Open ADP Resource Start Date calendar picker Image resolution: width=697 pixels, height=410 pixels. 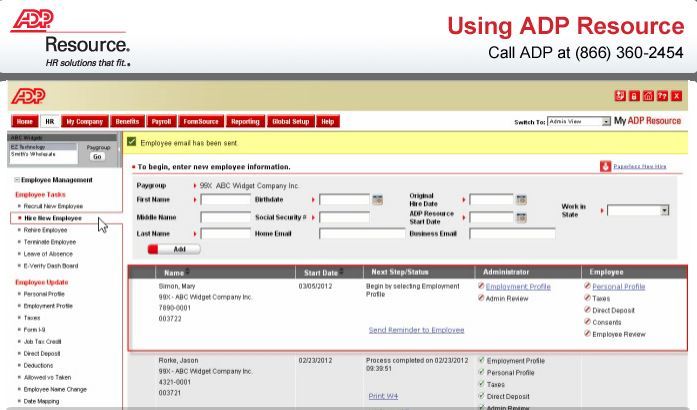[x=521, y=217]
